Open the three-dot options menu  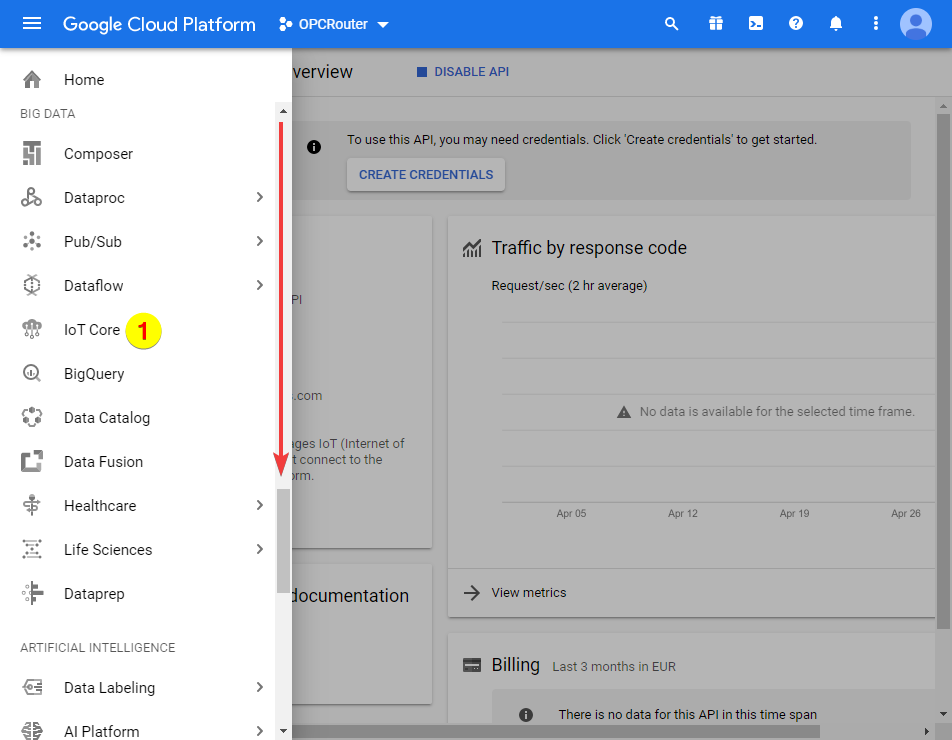[x=875, y=23]
